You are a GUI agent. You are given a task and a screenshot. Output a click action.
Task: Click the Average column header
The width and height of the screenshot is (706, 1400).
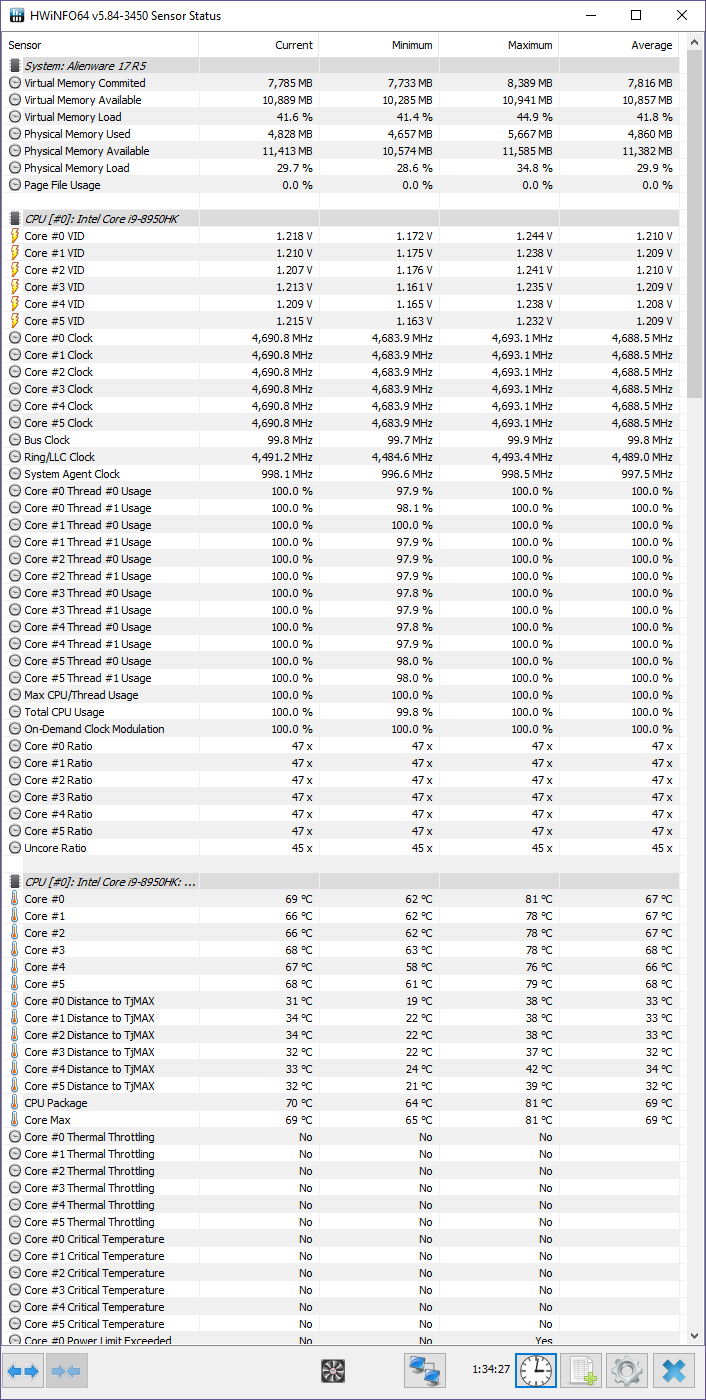click(x=618, y=45)
